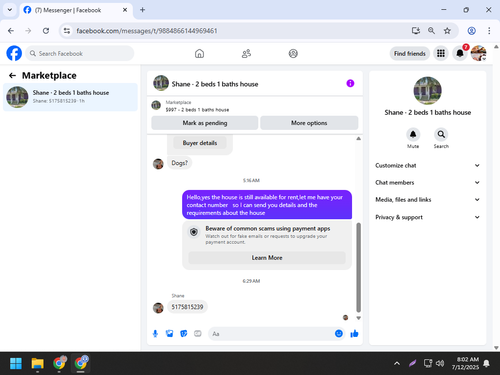This screenshot has height=375, width=500.
Task: Click Shane's avatar beside the 5175815239 message
Action: coord(158,308)
